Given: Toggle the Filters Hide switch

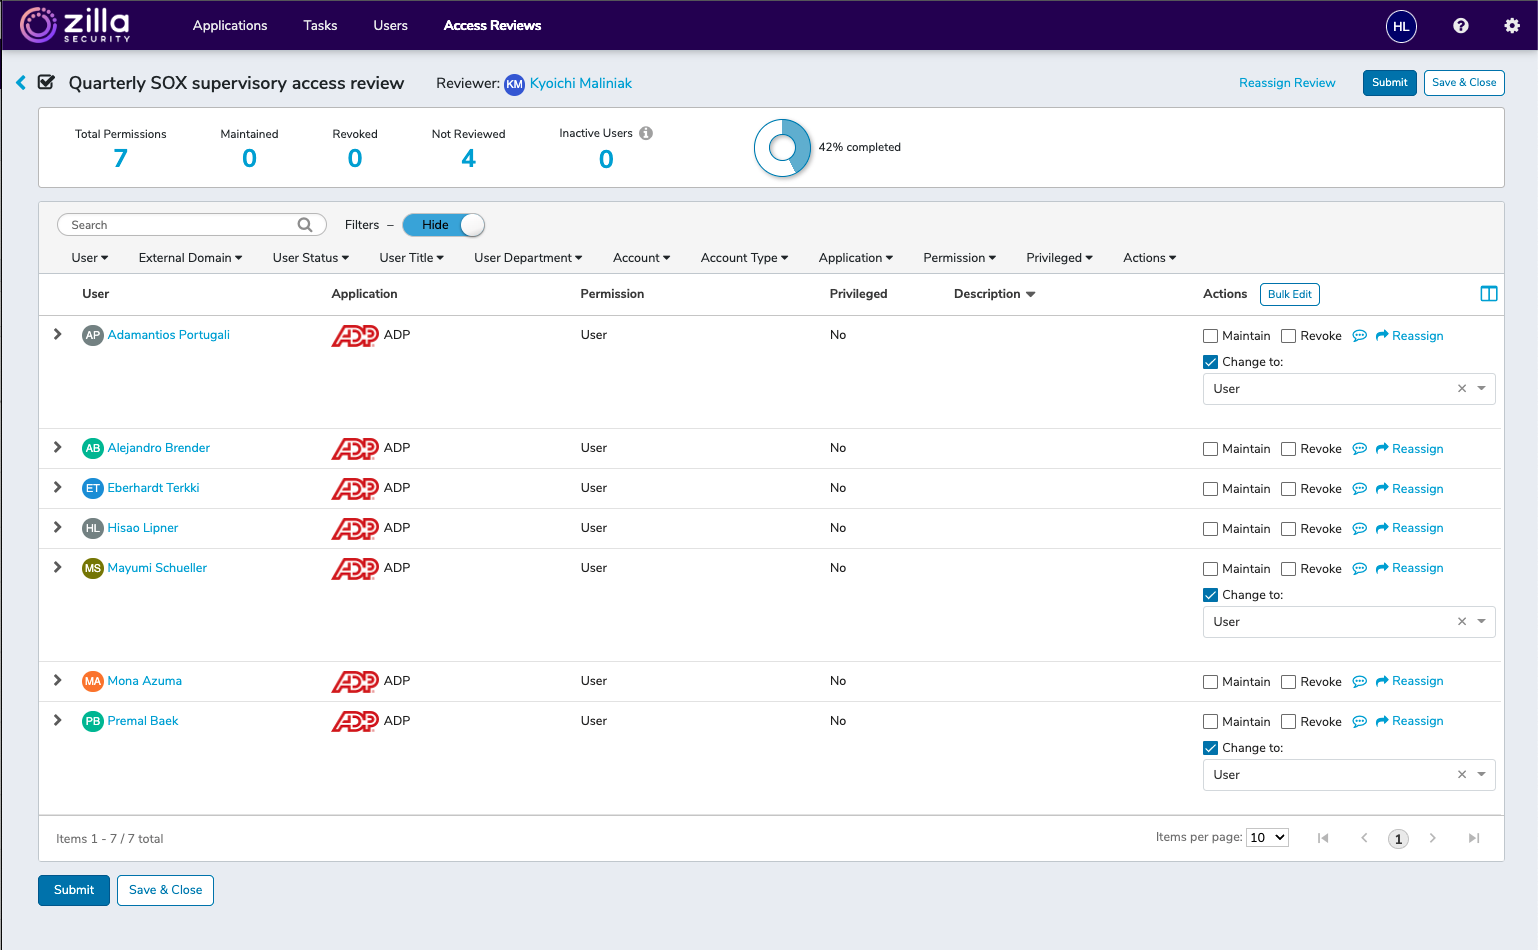Looking at the screenshot, I should 443,224.
